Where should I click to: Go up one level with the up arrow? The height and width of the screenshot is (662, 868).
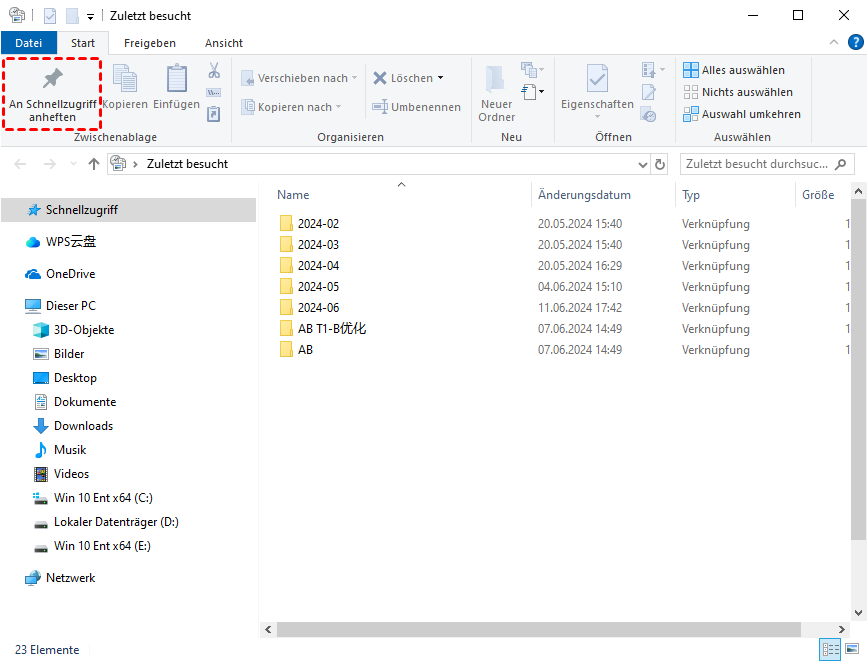(x=94, y=164)
